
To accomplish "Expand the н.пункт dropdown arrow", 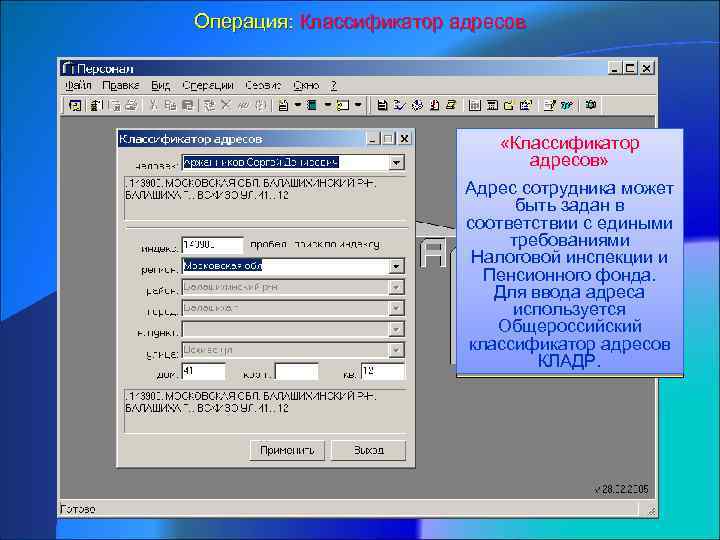I will (x=396, y=329).
